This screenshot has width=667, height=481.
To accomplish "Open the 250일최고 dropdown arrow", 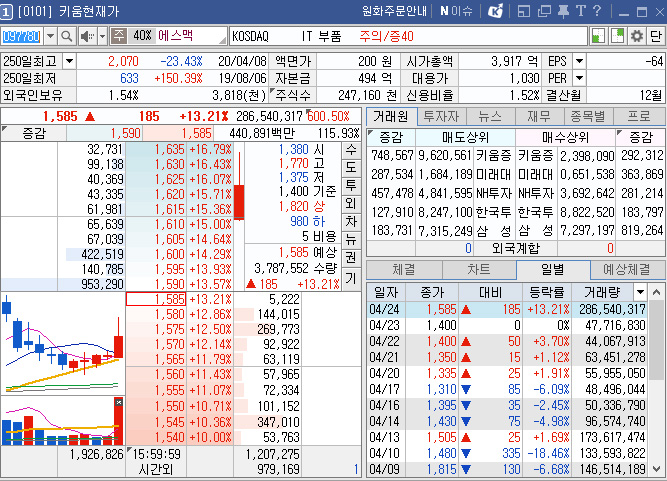I will pyautogui.click(x=69, y=62).
